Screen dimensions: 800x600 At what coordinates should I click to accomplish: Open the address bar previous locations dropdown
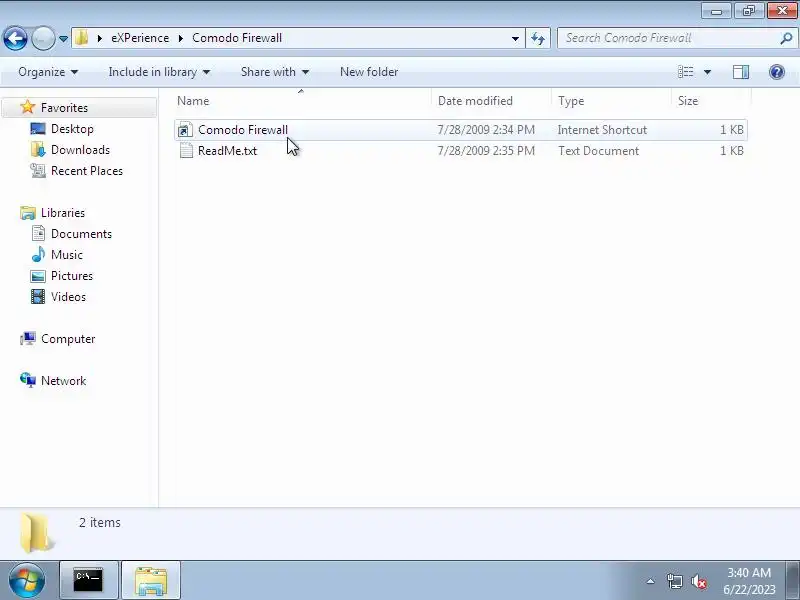[515, 39]
